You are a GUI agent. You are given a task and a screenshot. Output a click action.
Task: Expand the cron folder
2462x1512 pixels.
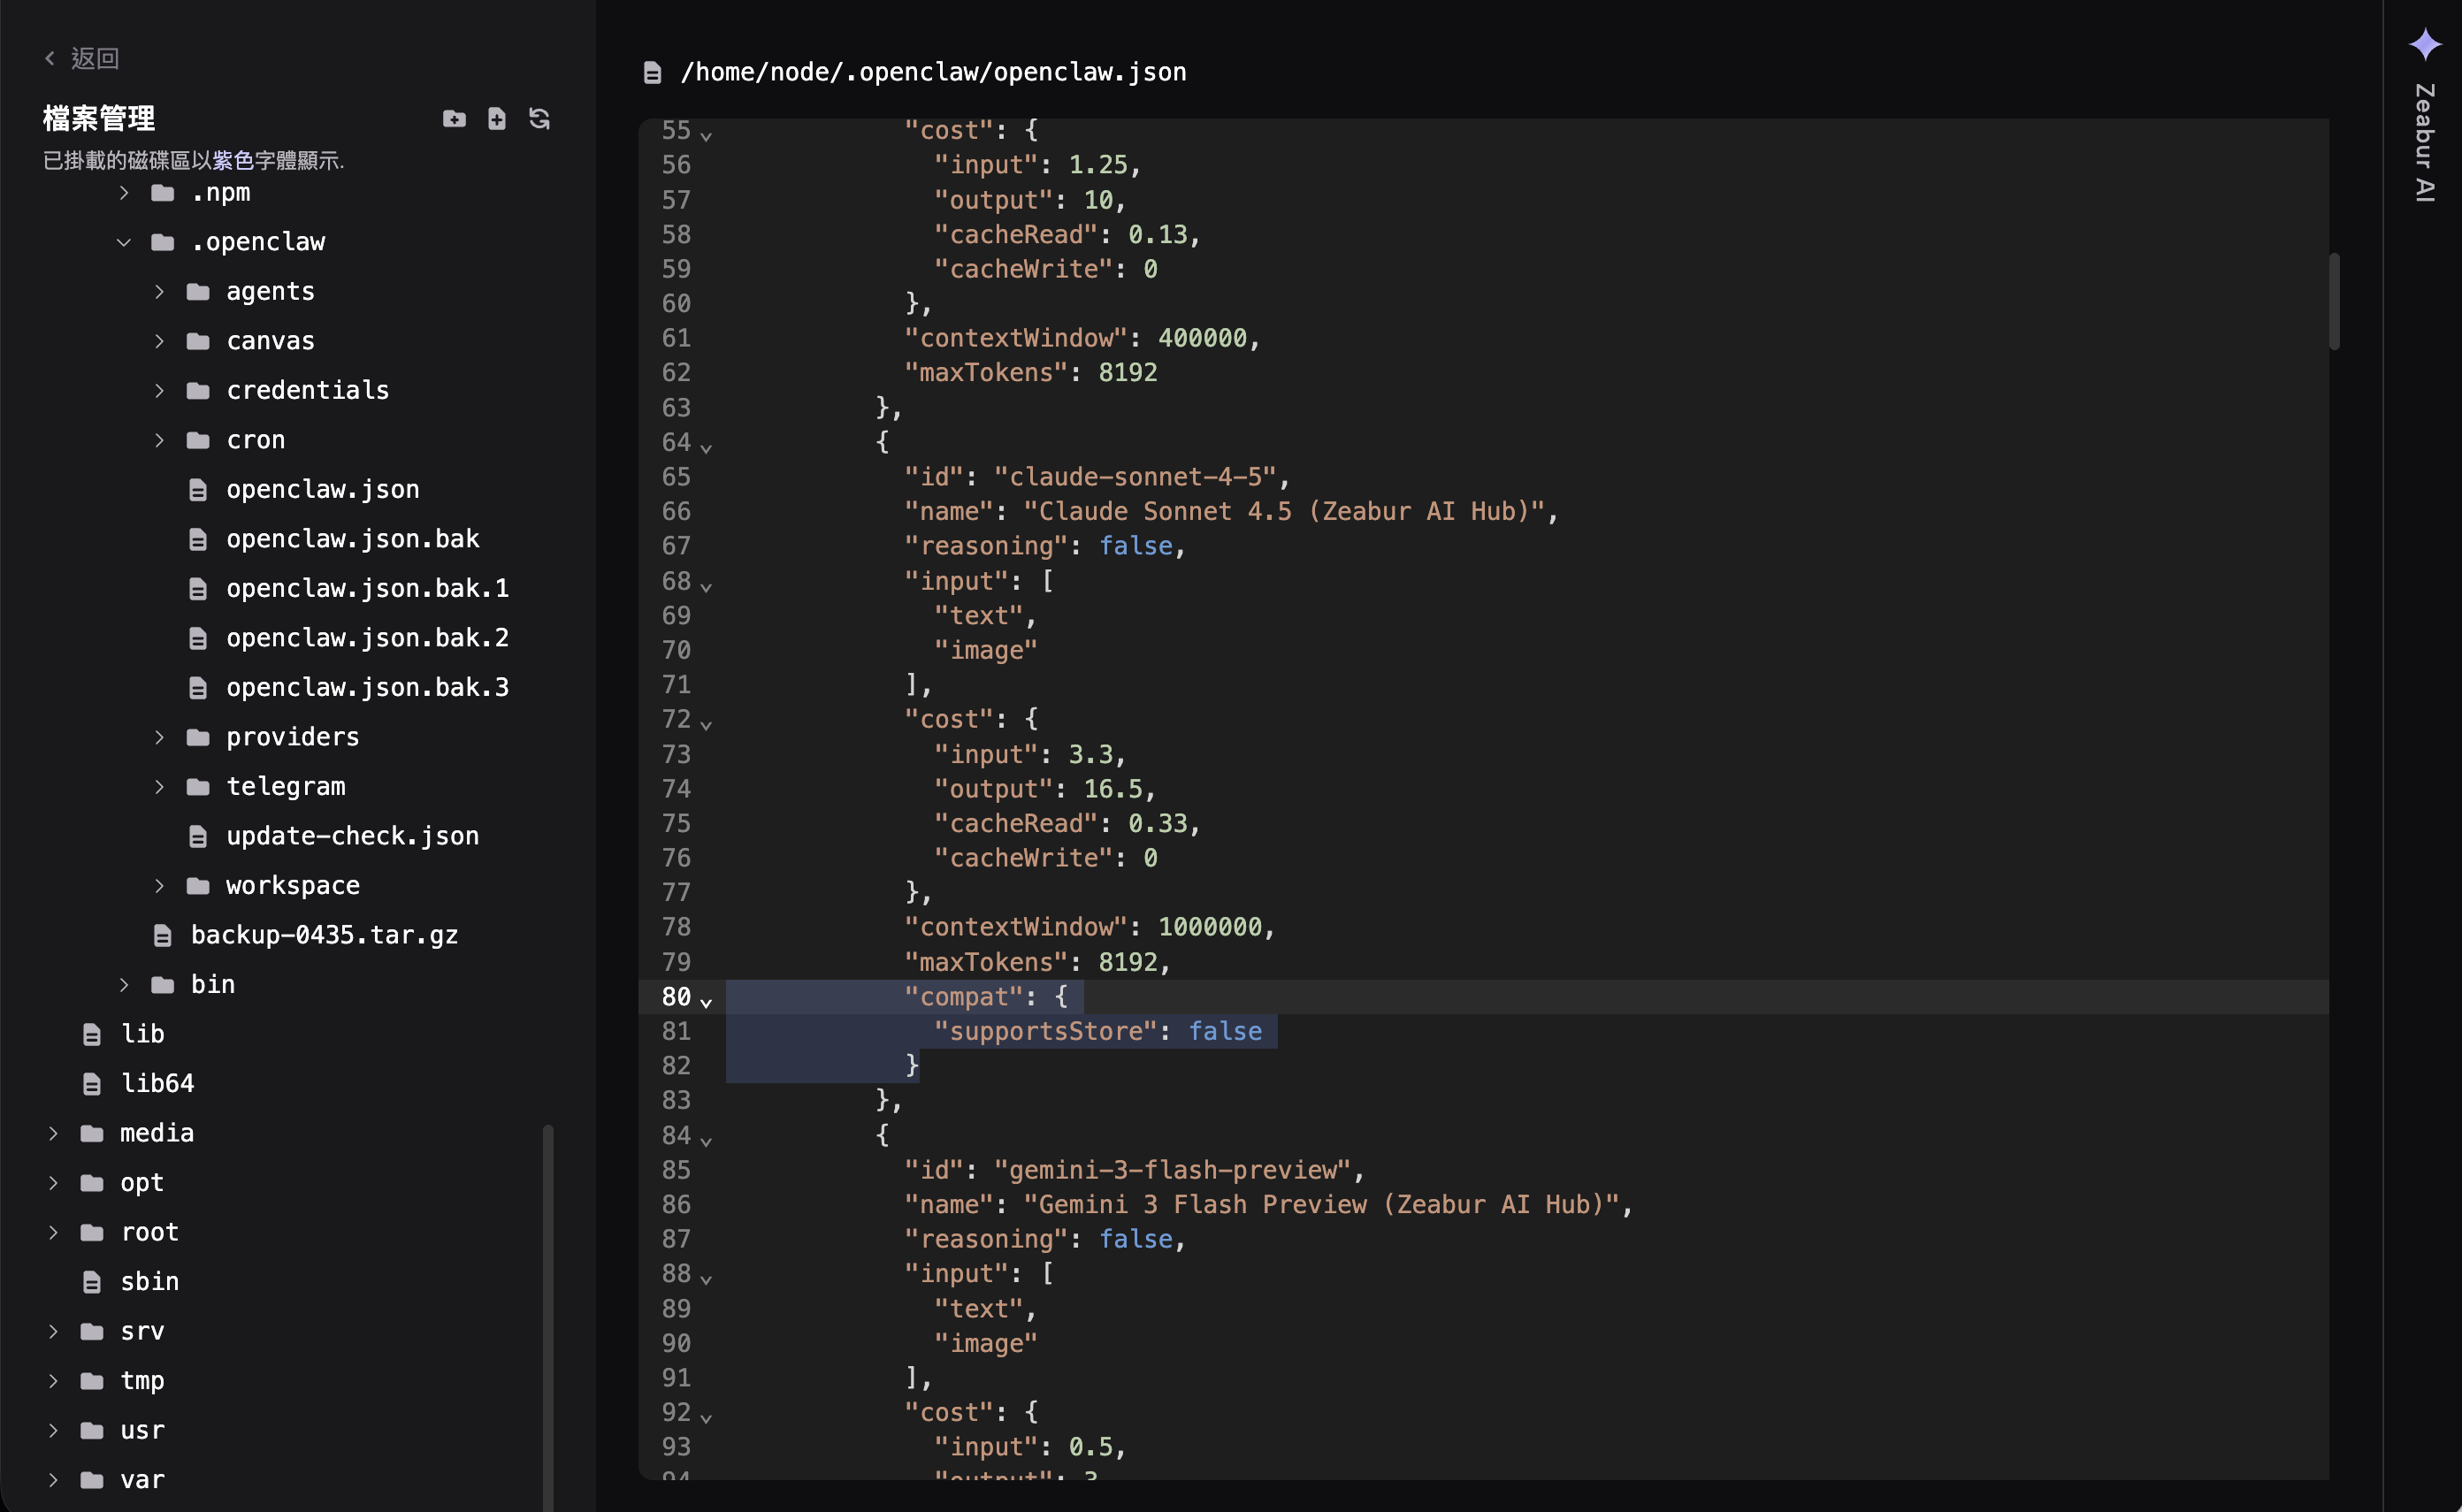(159, 440)
